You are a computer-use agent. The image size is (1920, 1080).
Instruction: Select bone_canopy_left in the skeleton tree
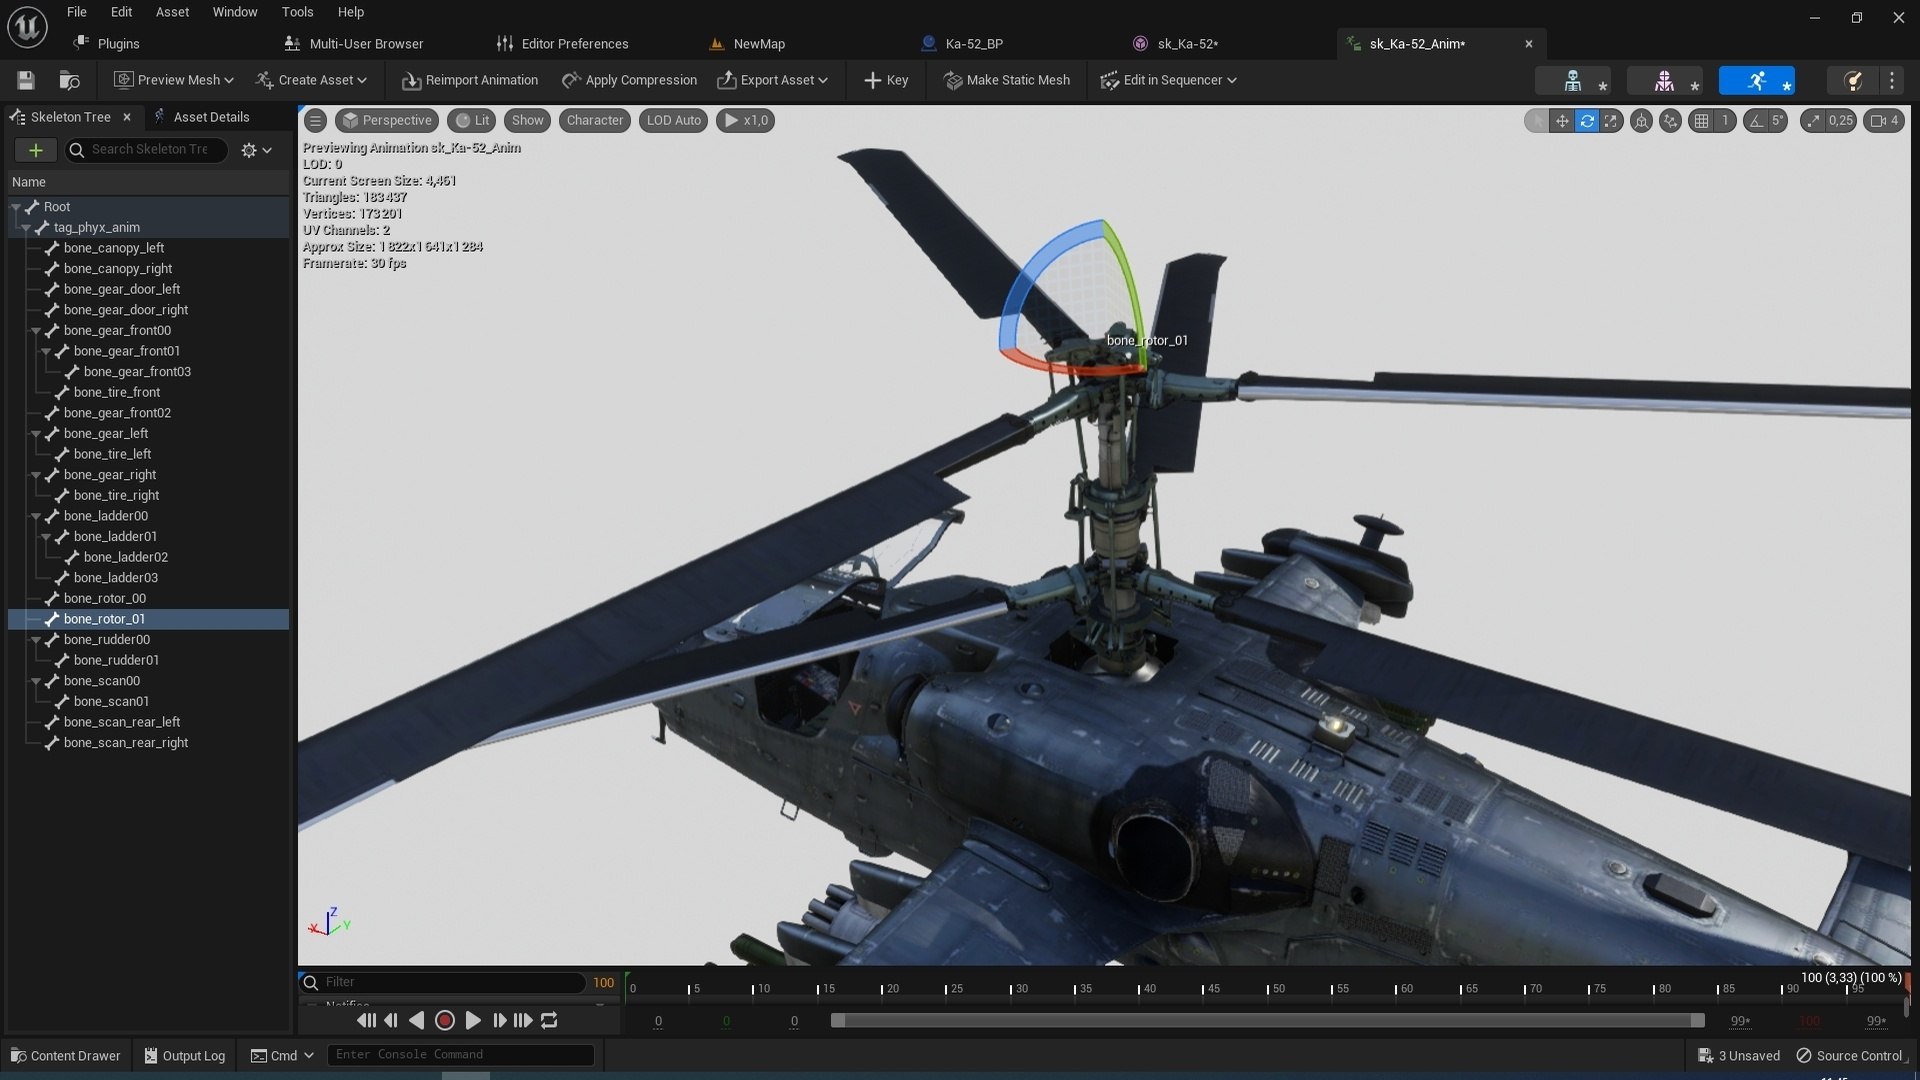(x=114, y=248)
